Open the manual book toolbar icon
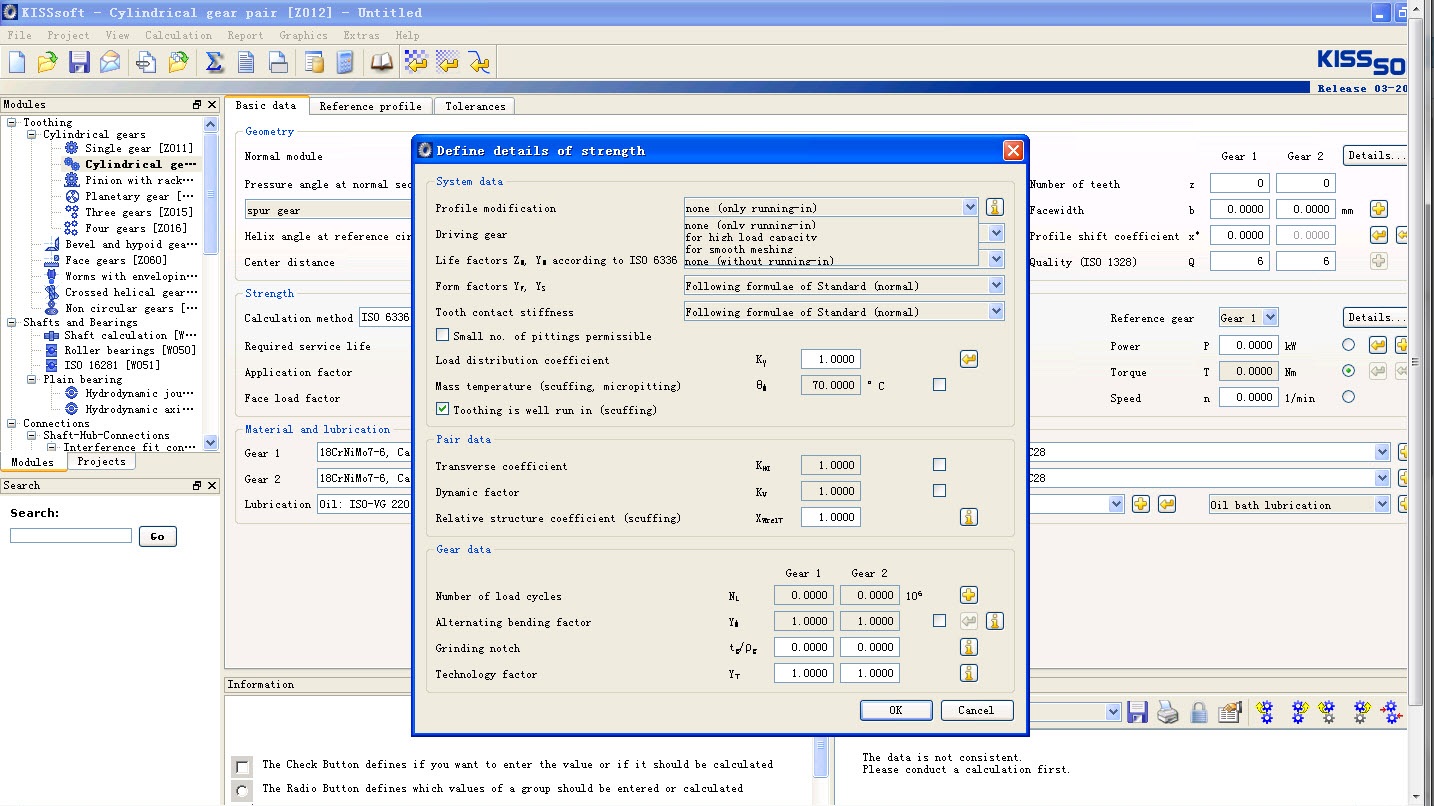This screenshot has height=806, width=1434. pos(382,62)
